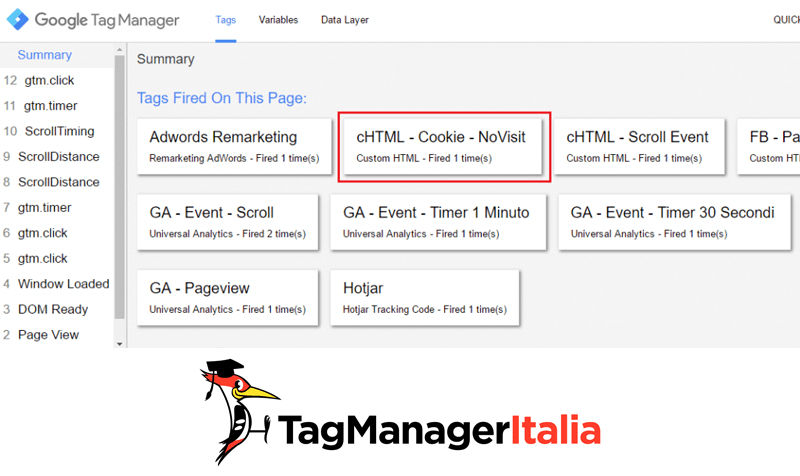Image resolution: width=800 pixels, height=476 pixels.
Task: Open GA - Event - Timer 1 Minuto tag
Action: pos(438,222)
